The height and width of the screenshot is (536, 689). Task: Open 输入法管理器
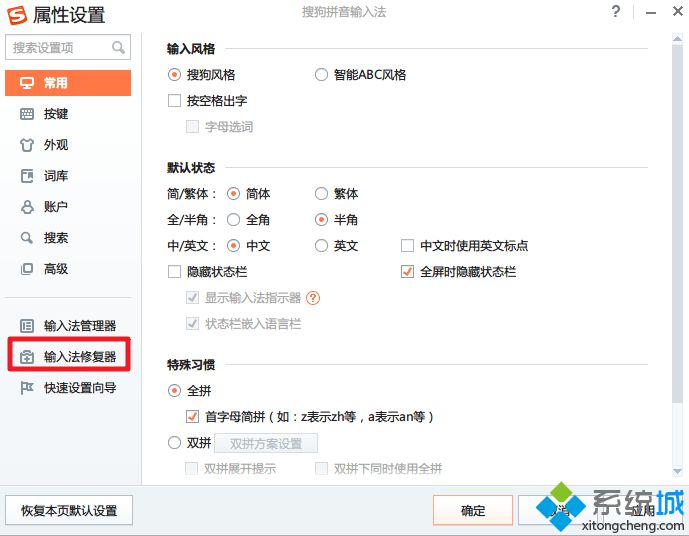(68, 326)
